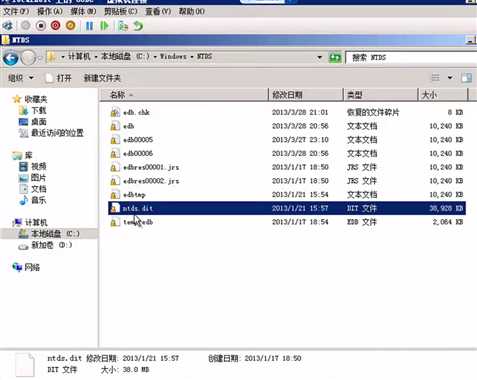Shut down the VM with the red icon

tap(56, 26)
